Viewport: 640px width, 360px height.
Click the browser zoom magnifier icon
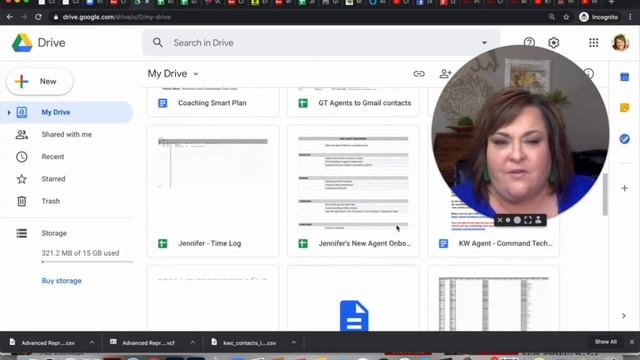[x=552, y=17]
